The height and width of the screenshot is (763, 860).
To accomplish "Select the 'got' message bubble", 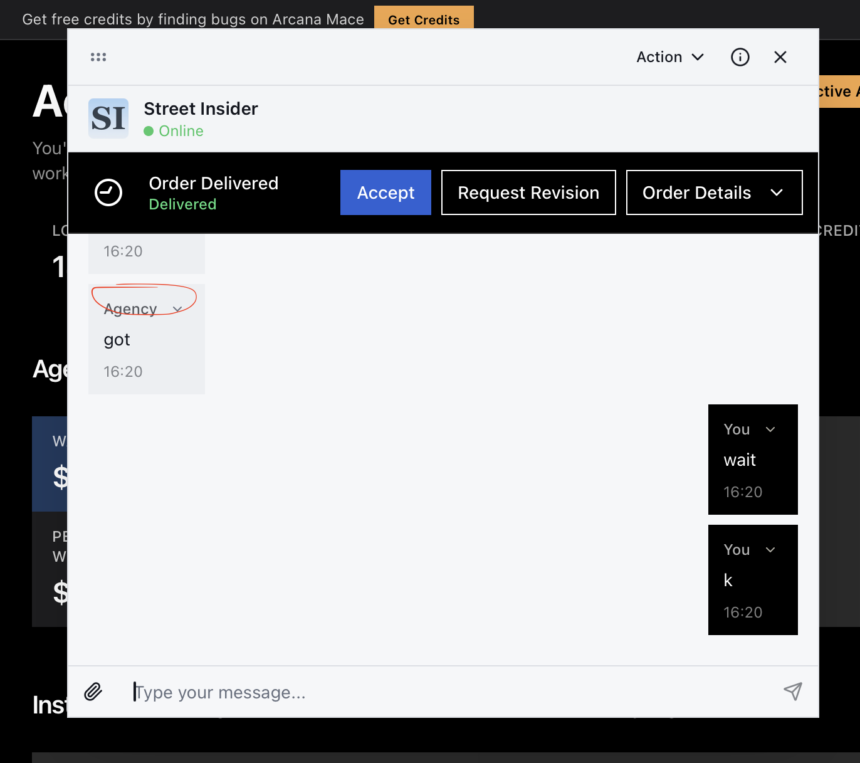I will 146,340.
